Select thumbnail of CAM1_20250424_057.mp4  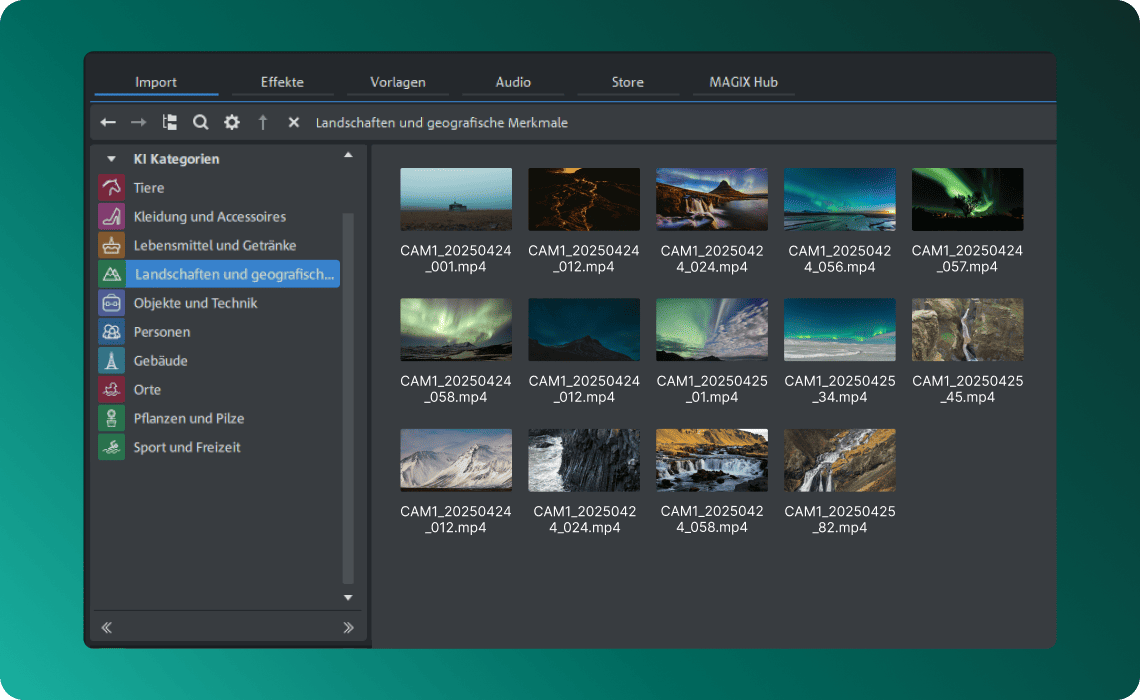[968, 199]
